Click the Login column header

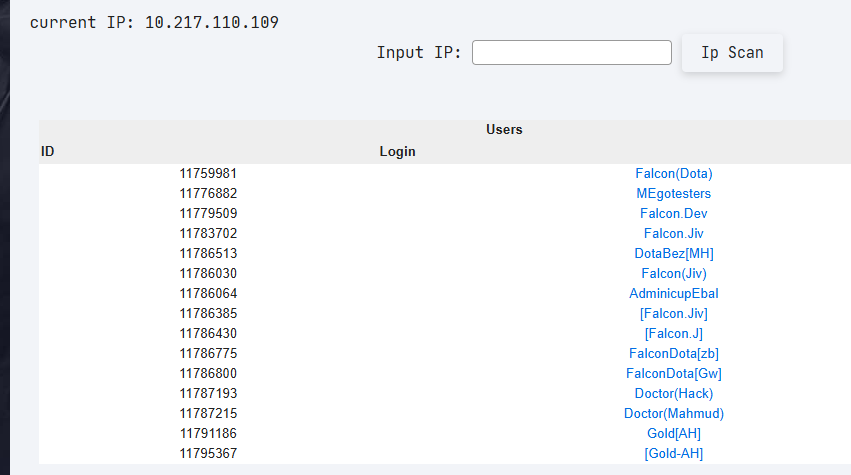[x=397, y=152]
